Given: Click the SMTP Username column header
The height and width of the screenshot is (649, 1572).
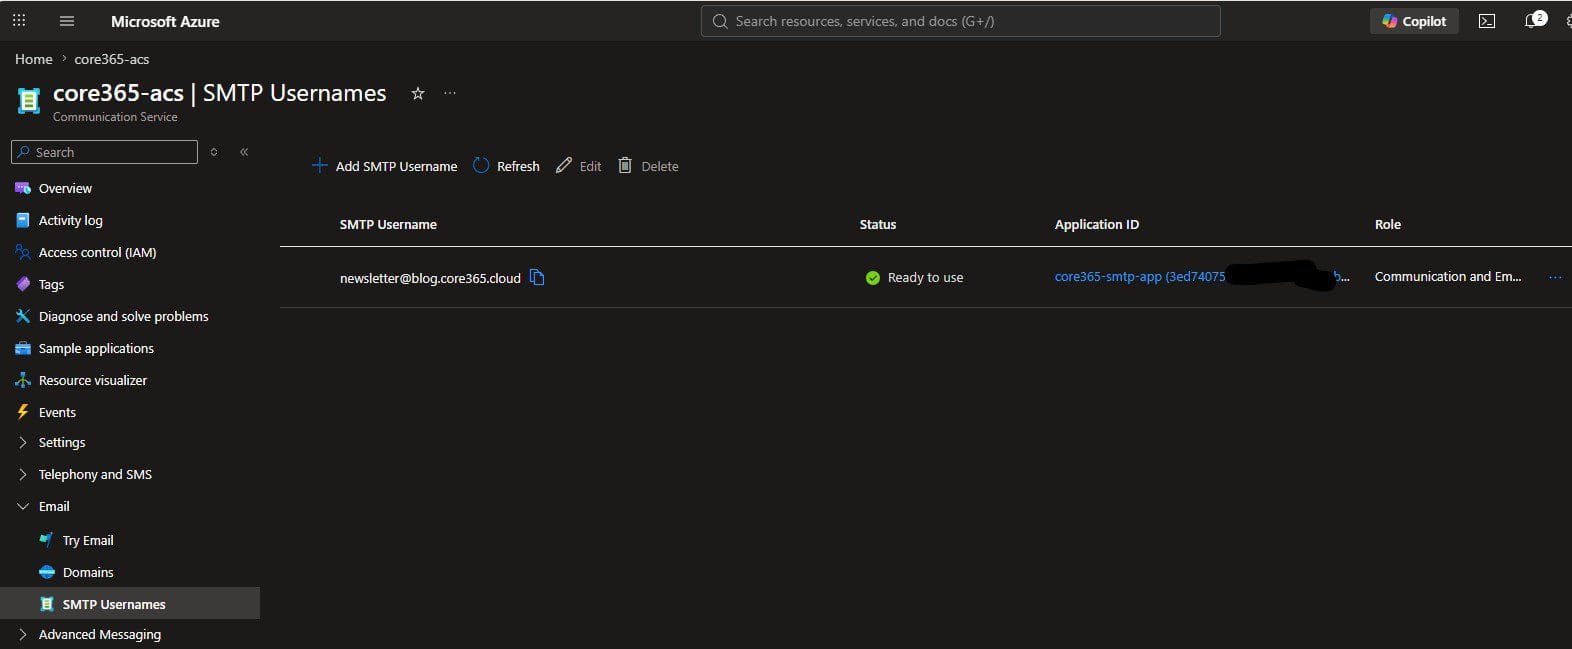Looking at the screenshot, I should click(388, 224).
